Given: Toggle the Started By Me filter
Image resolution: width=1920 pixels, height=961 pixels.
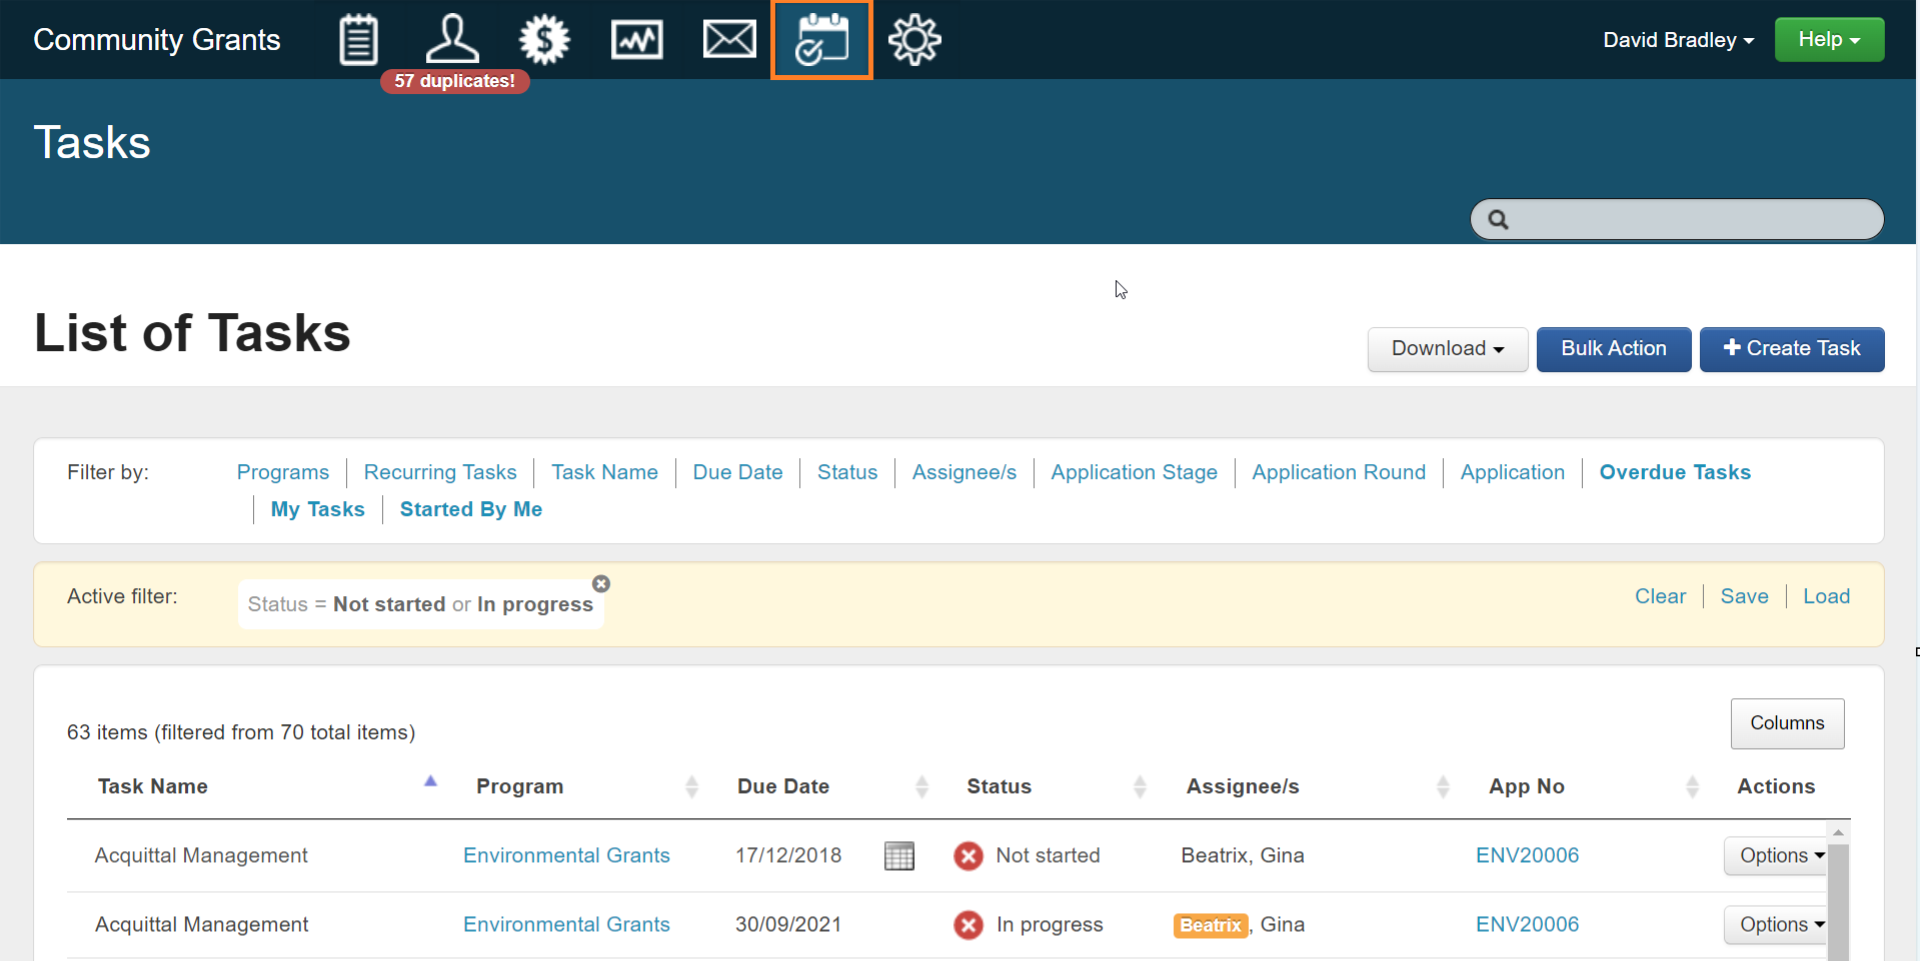Looking at the screenshot, I should coord(471,509).
